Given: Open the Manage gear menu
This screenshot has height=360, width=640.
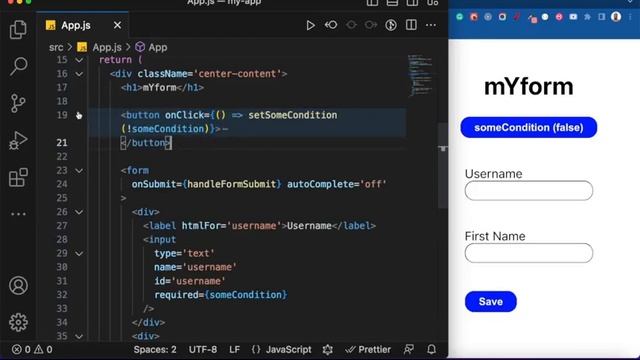Looking at the screenshot, I should [18, 322].
